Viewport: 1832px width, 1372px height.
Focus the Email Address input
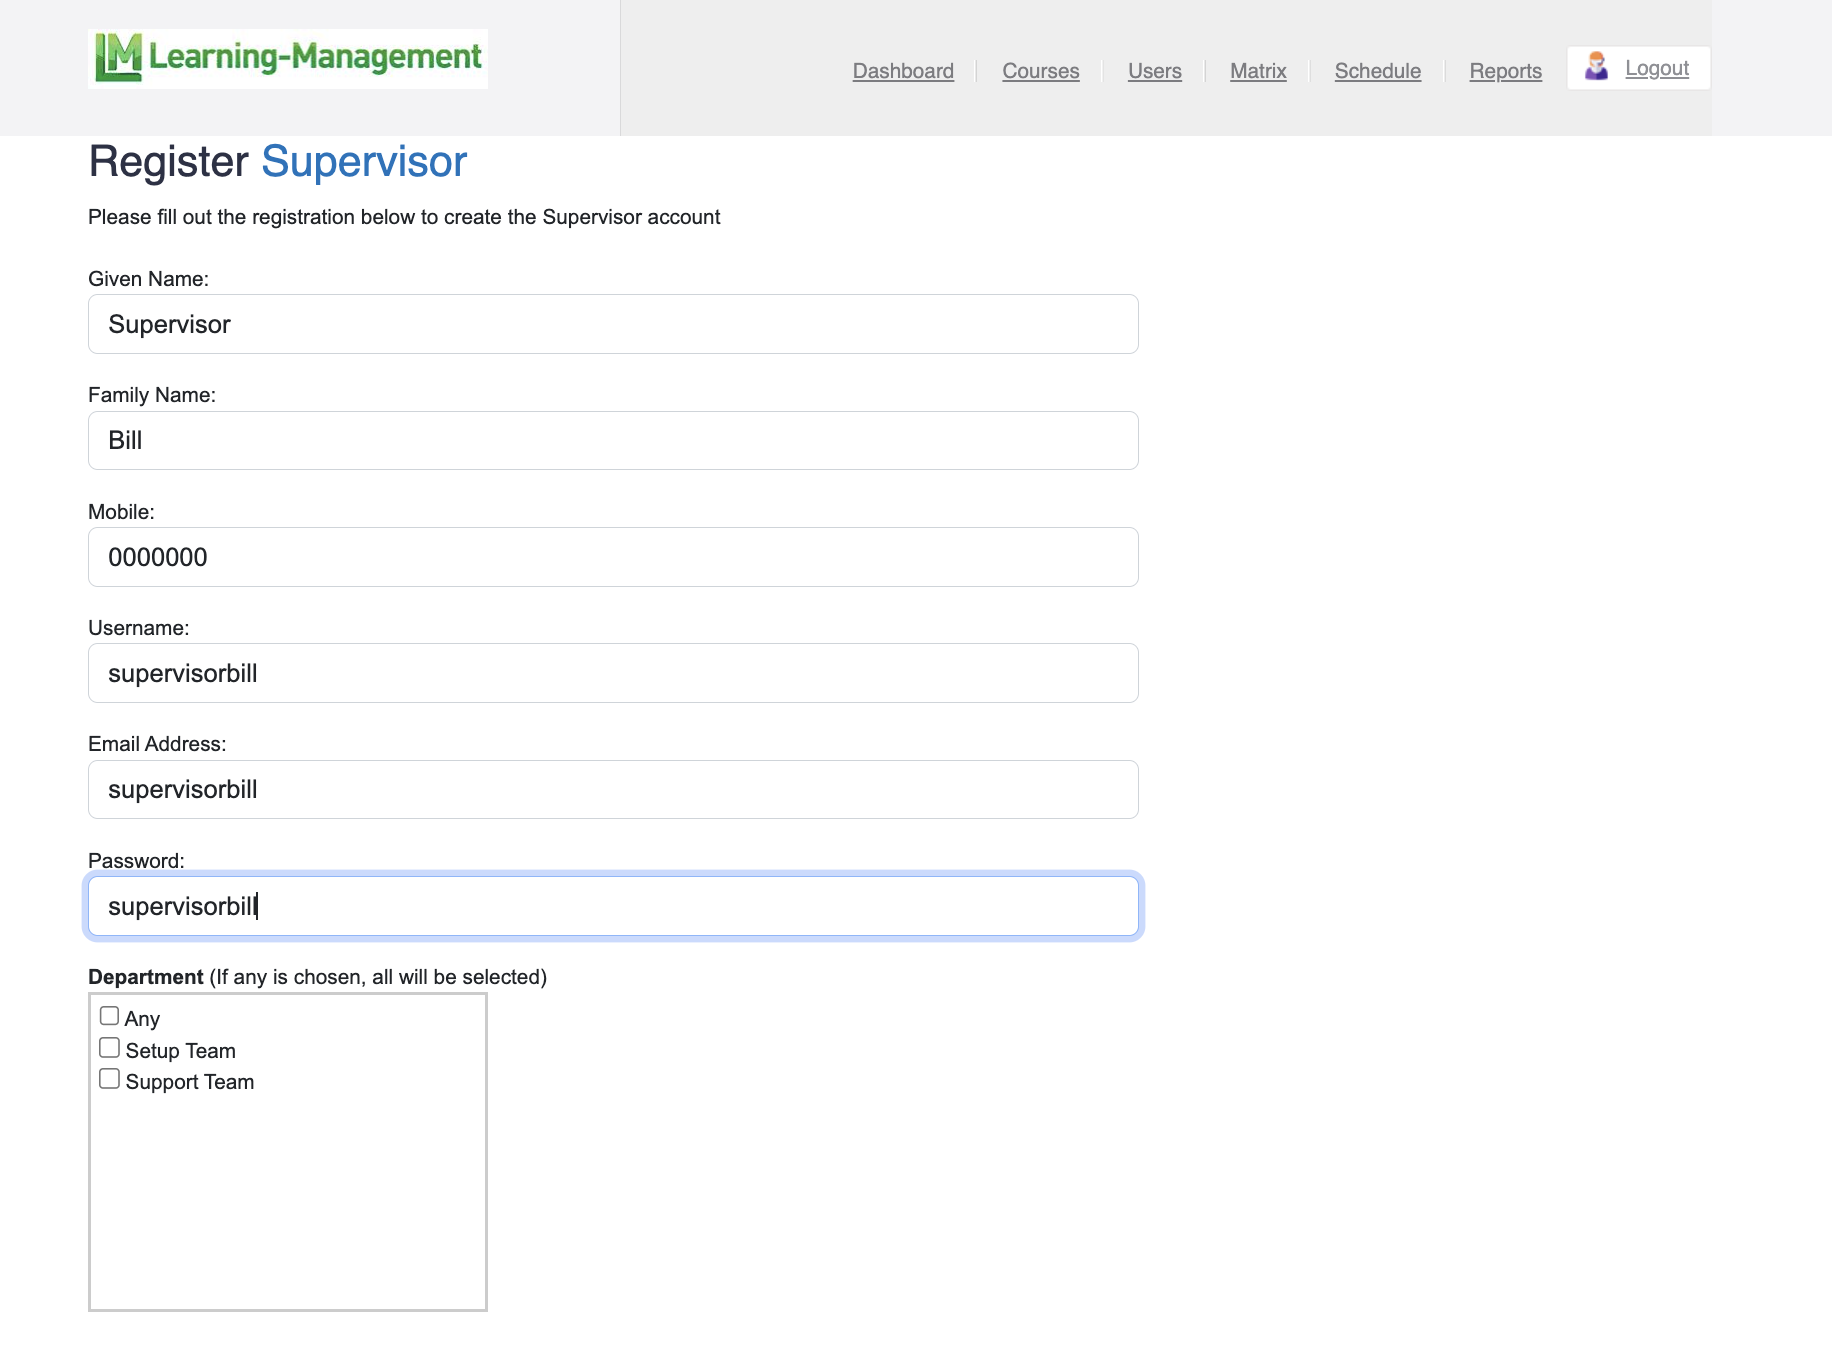612,789
